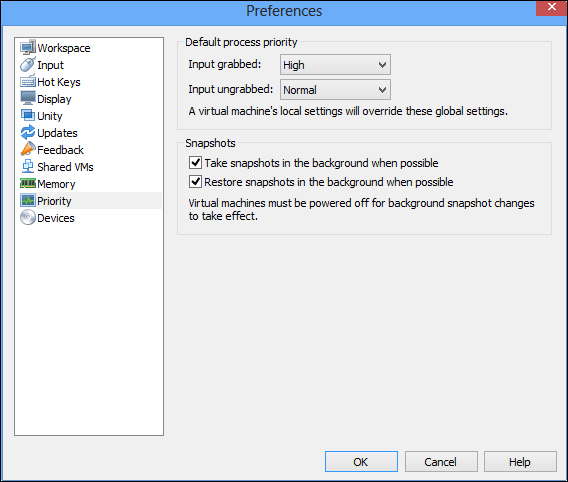Select the Shared VMs network icon
The width and height of the screenshot is (568, 482).
click(x=28, y=167)
